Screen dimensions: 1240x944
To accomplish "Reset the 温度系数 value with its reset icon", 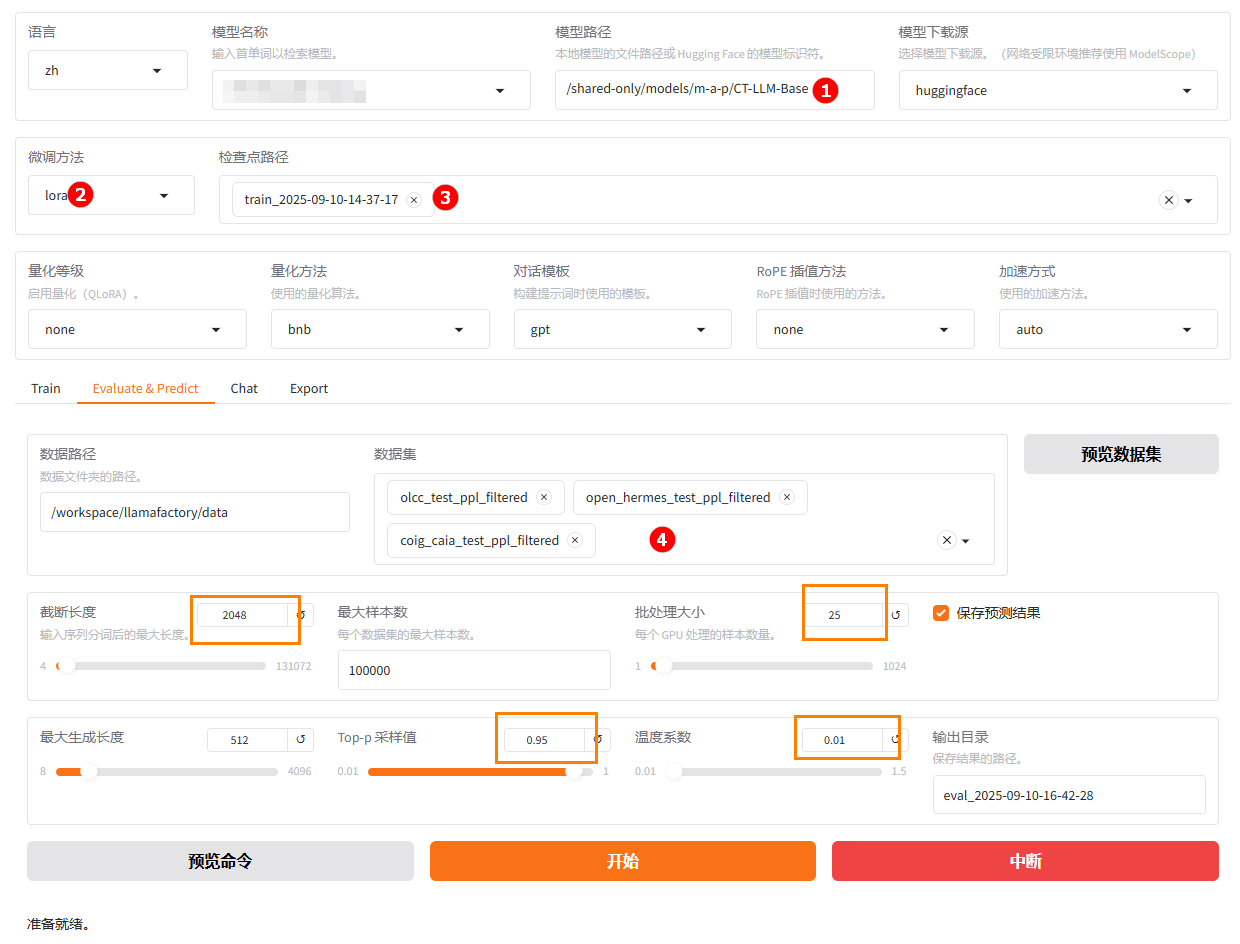I will (895, 740).
